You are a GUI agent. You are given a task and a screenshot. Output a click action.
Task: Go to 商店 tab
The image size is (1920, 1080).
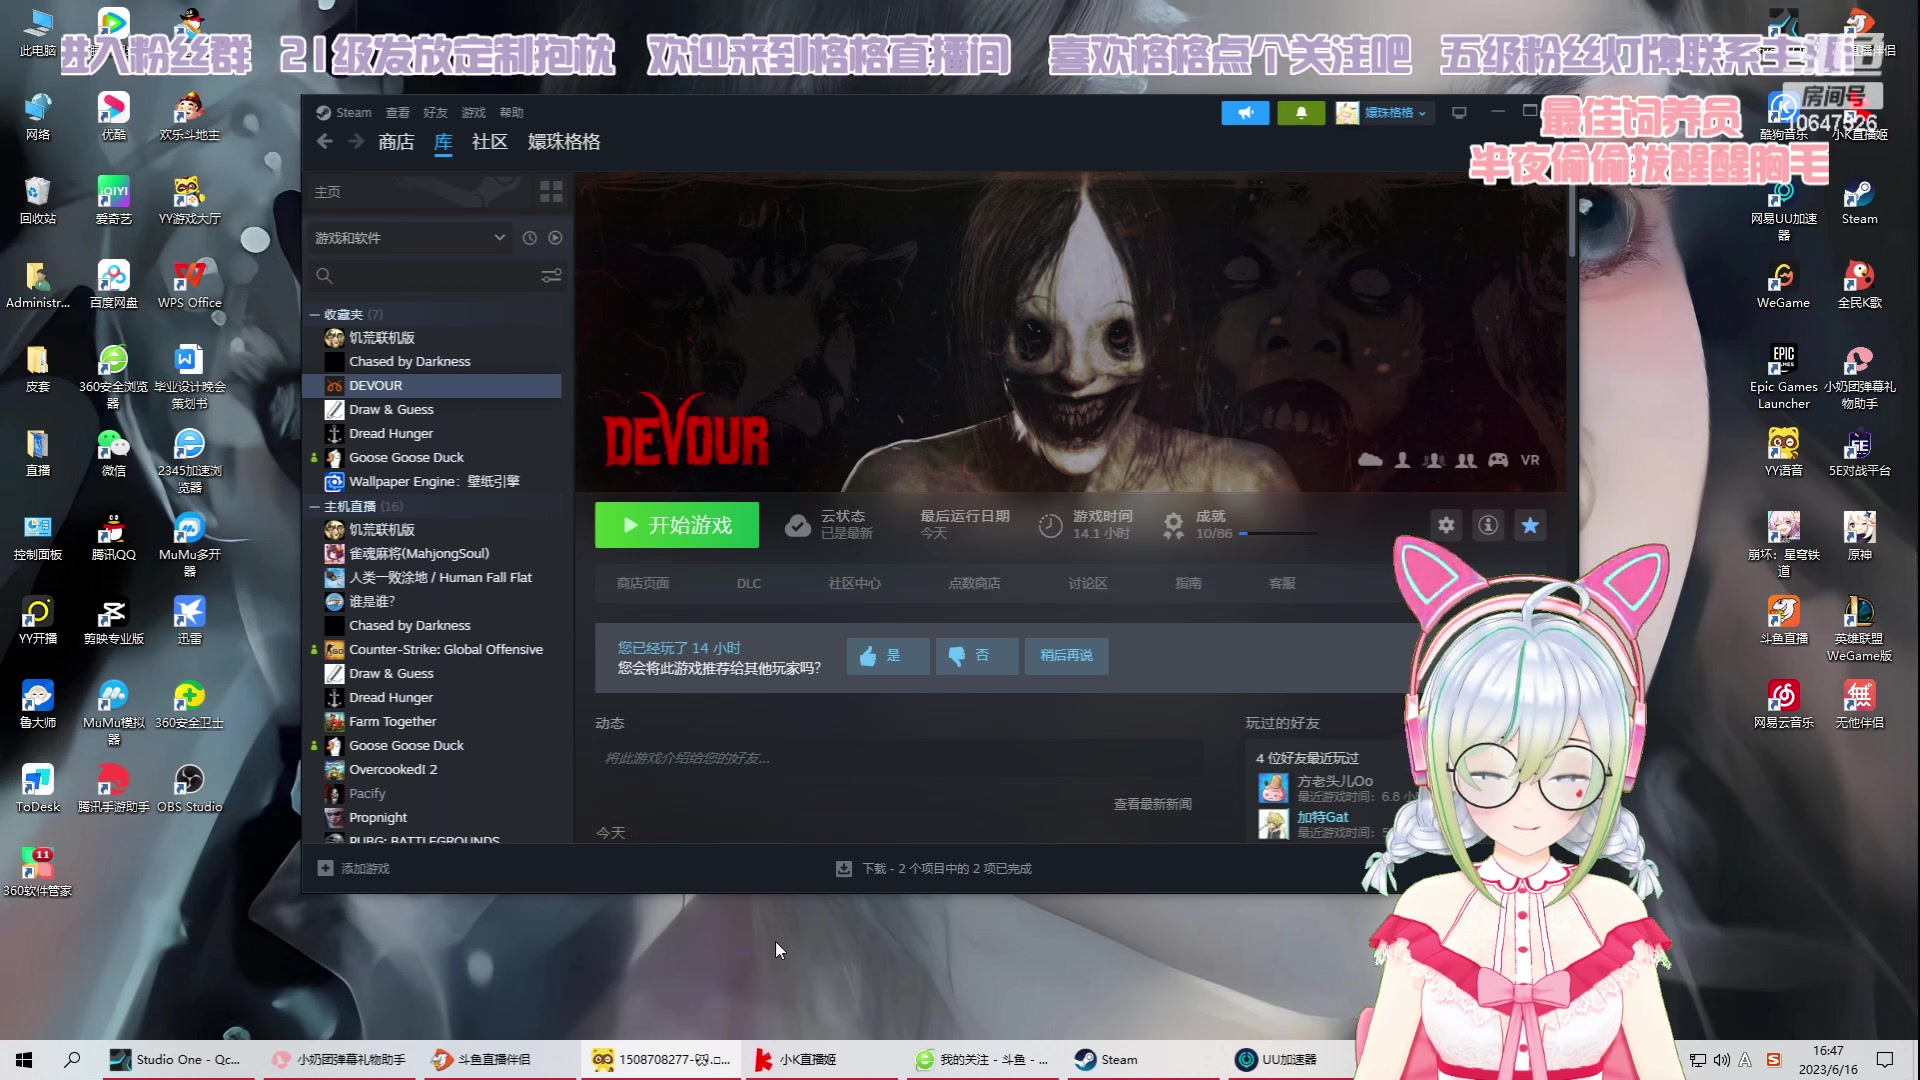tap(396, 142)
